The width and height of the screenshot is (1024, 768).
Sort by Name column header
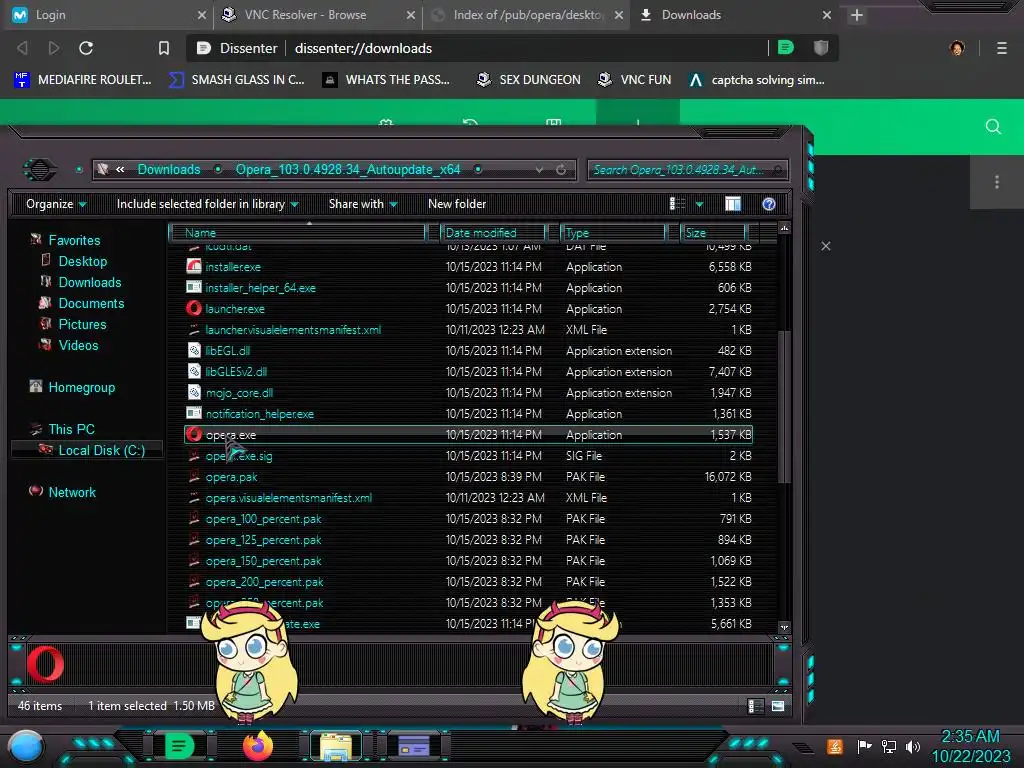[297, 232]
